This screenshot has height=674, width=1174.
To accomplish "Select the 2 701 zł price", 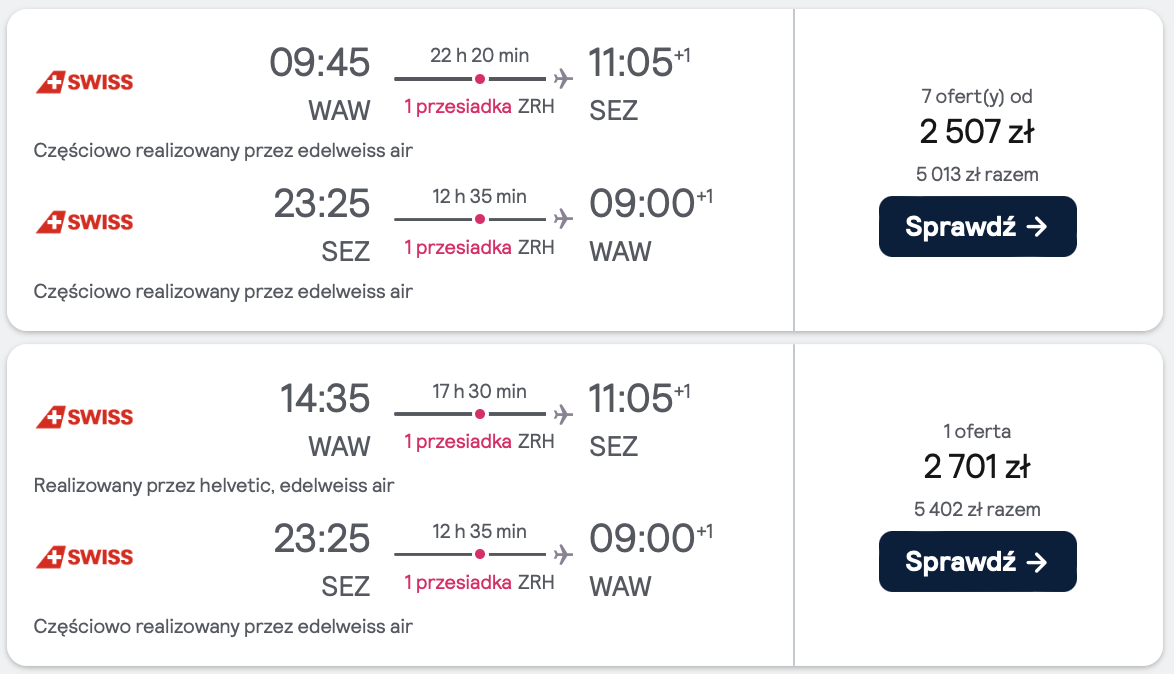I will (x=977, y=467).
